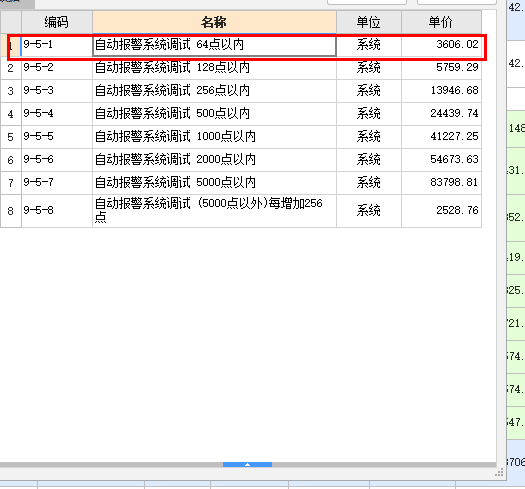Select price 24439.74
The width and height of the screenshot is (525, 489).
coord(441,114)
